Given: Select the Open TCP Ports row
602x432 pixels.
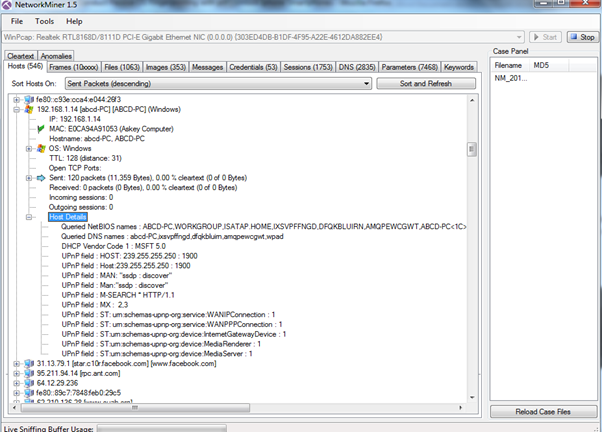Looking at the screenshot, I should (75, 168).
